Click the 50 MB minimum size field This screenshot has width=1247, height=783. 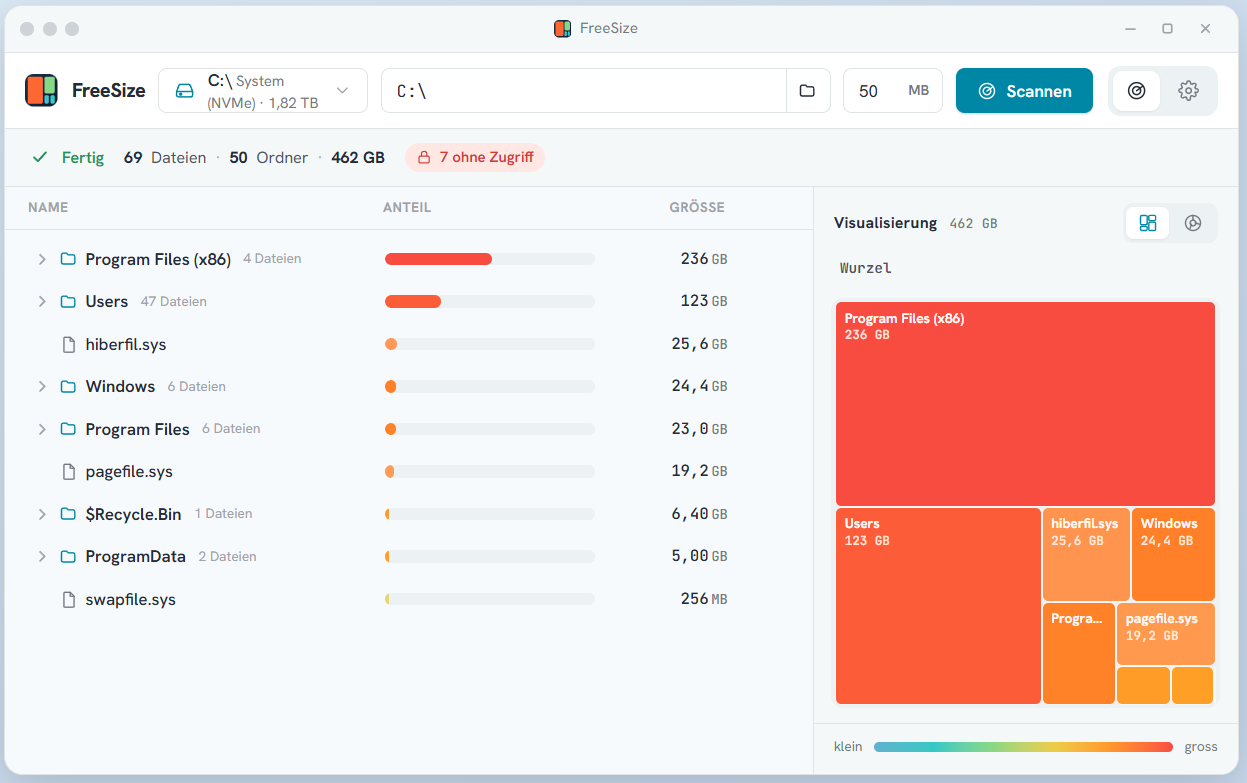tap(893, 91)
